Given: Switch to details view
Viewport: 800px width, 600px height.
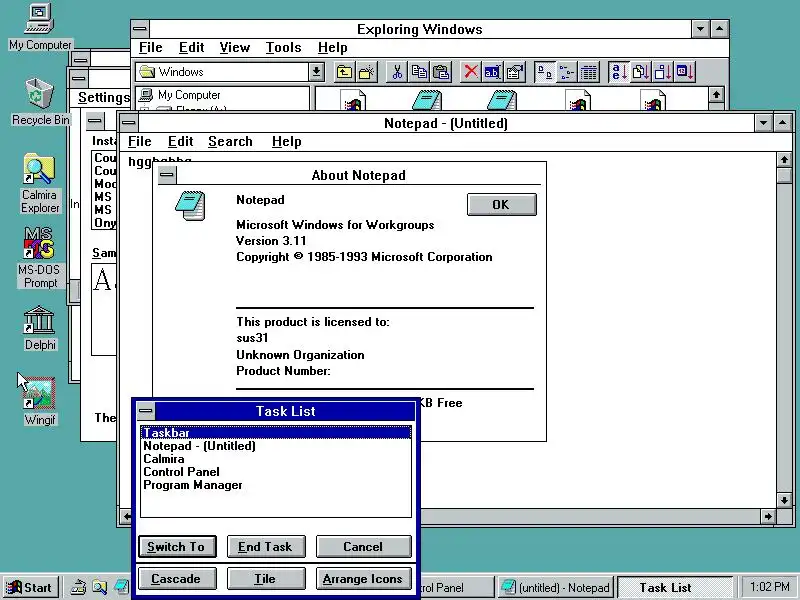Looking at the screenshot, I should (x=589, y=72).
